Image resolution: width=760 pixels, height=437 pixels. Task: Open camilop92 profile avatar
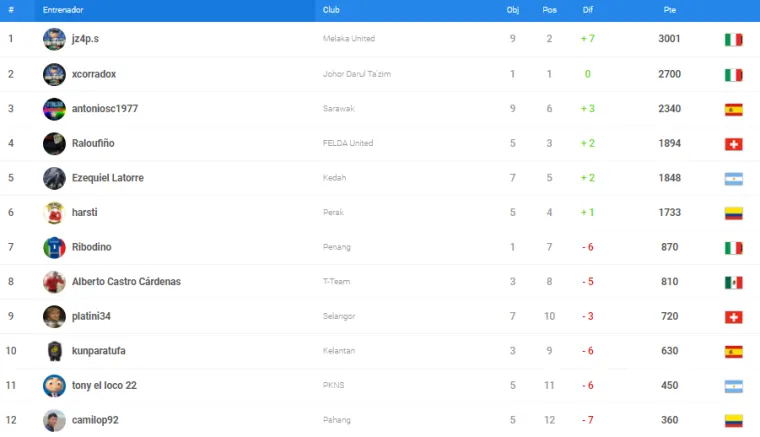[54, 421]
